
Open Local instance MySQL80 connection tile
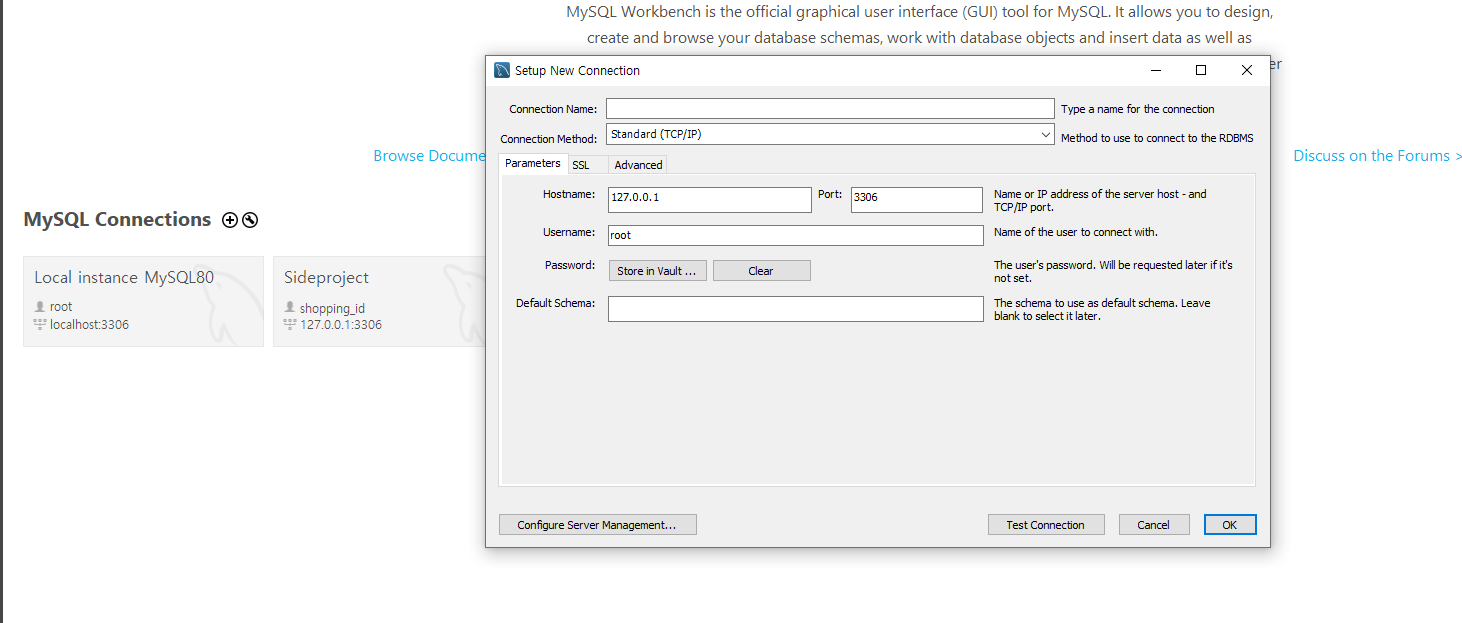143,301
